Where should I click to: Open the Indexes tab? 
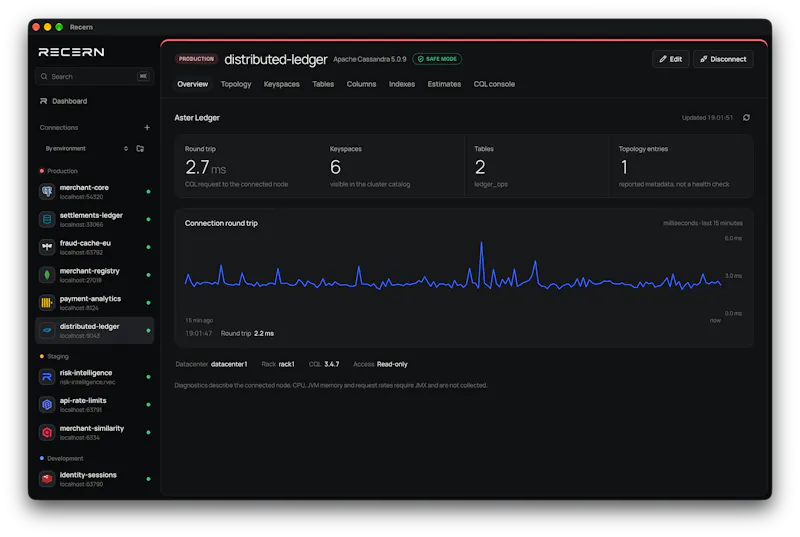(402, 84)
